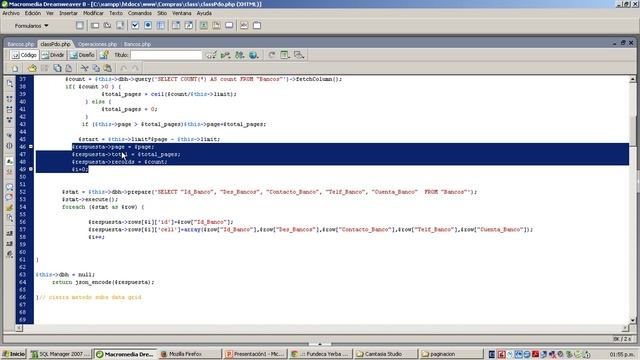Click the Paste icon in standard toolbar

(107, 68)
